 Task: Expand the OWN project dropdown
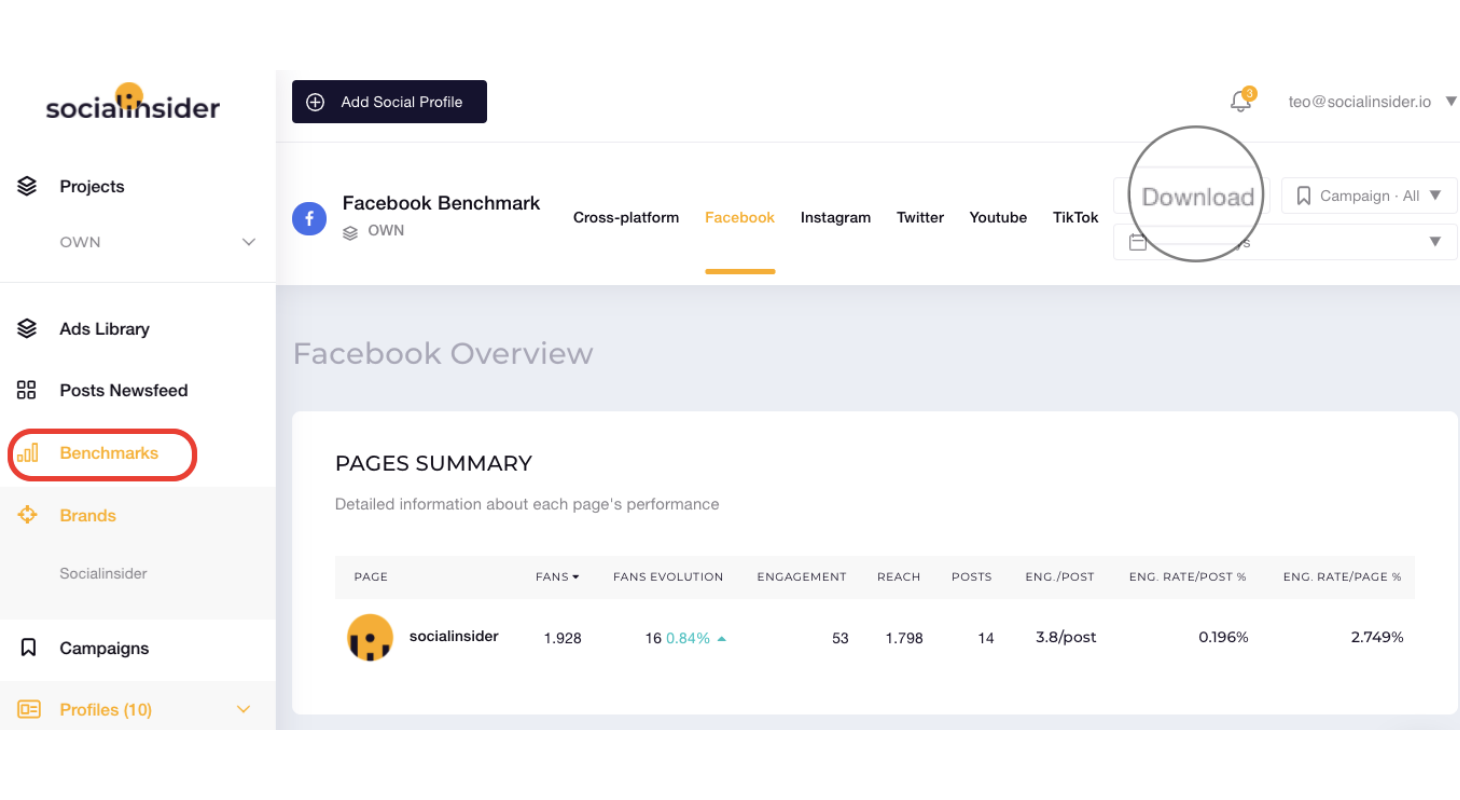tap(249, 242)
